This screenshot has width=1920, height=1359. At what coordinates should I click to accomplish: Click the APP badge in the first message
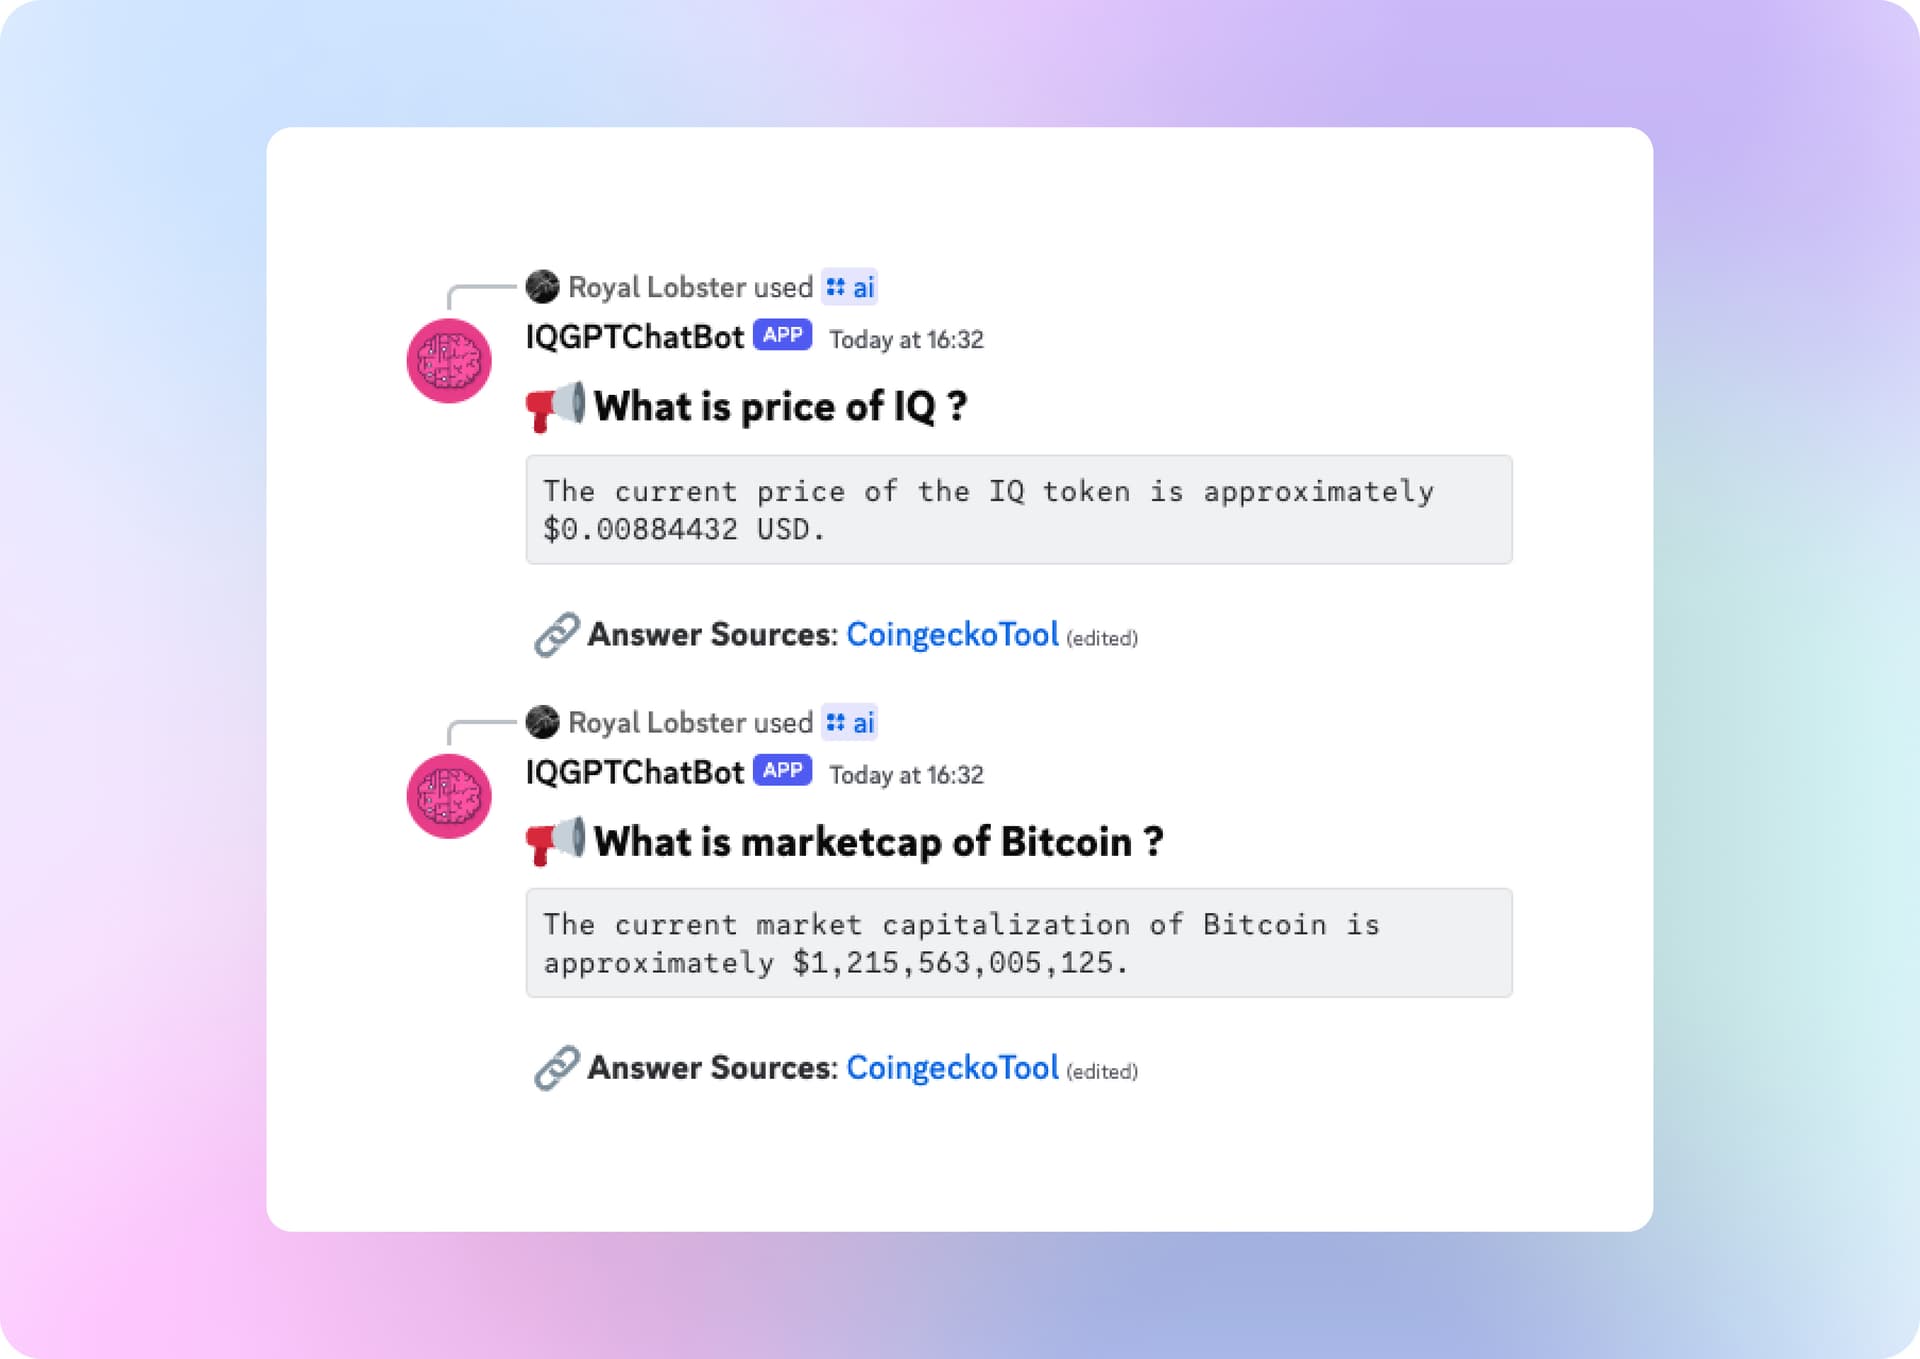point(782,336)
